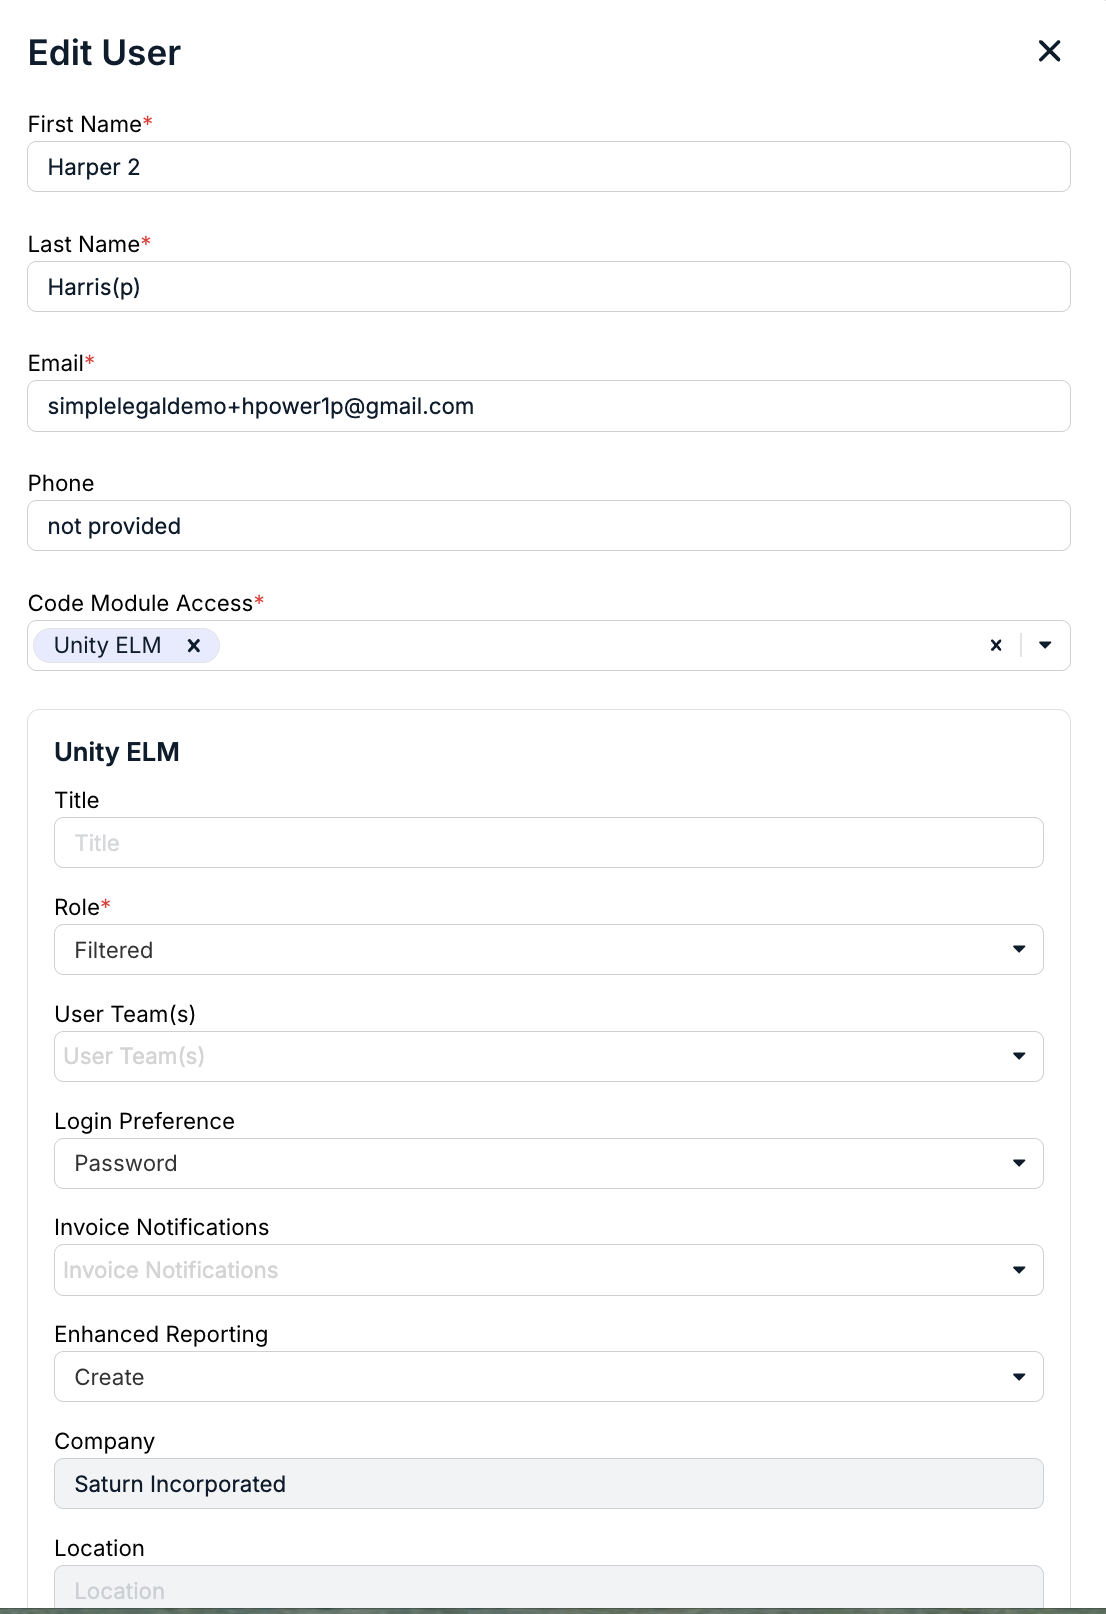
Task: Click the Unity ELM tag label
Action: pos(108,646)
